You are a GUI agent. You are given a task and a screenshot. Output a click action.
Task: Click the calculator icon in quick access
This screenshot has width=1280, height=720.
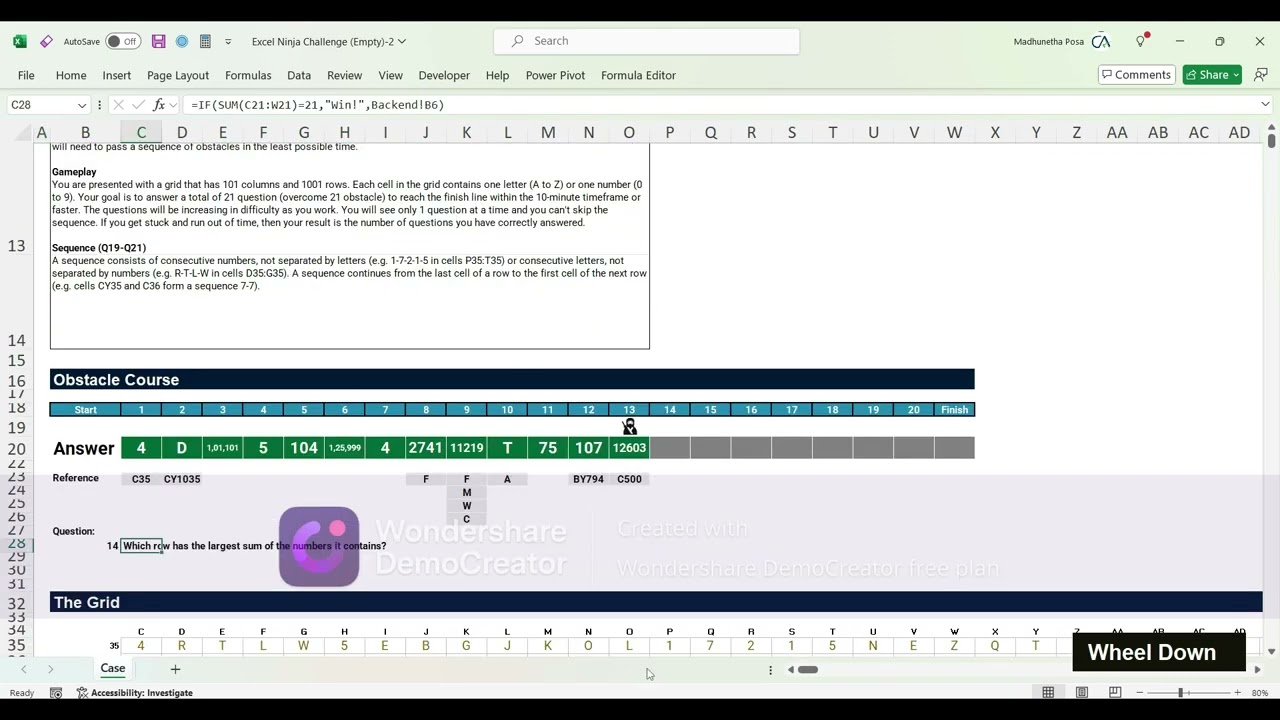coord(205,41)
